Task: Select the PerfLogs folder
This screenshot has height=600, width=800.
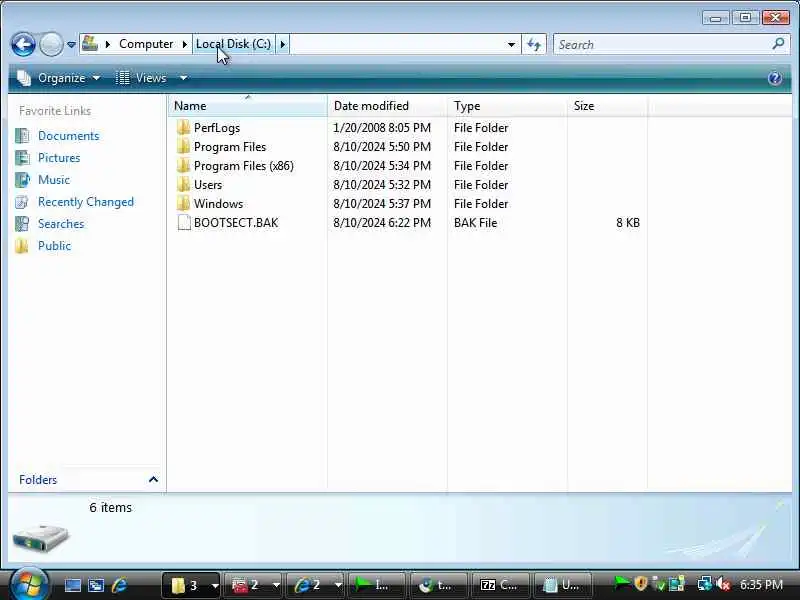Action: pyautogui.click(x=216, y=128)
